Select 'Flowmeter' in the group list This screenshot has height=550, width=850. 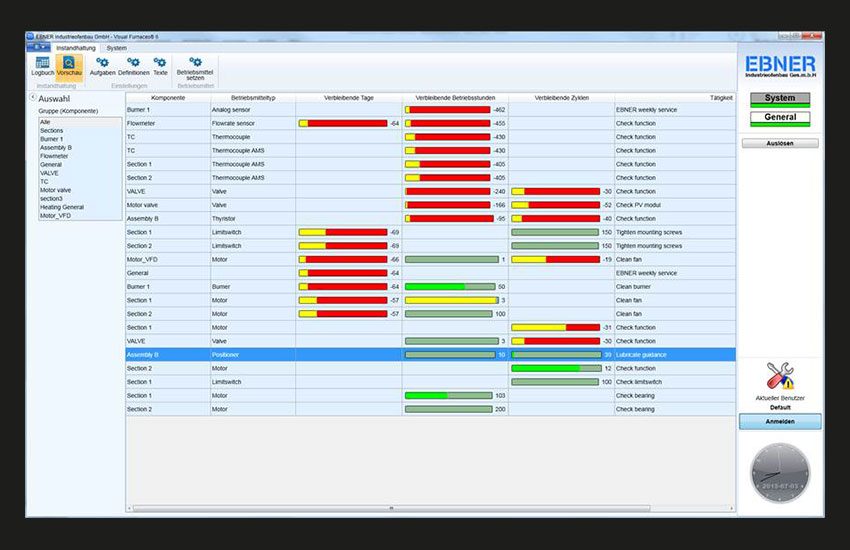(80, 156)
